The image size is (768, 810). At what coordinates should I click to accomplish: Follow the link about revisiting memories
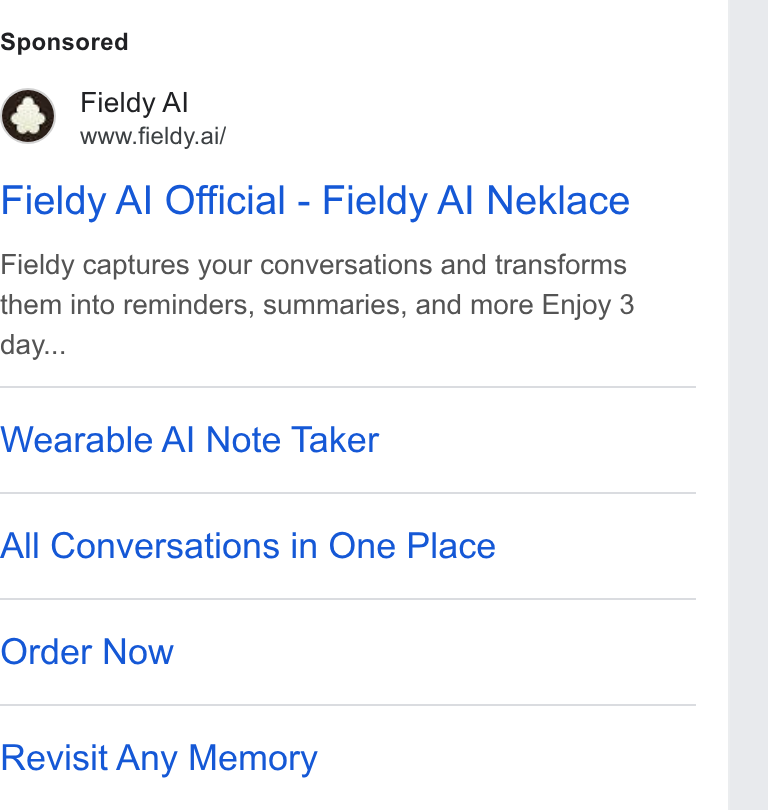159,758
